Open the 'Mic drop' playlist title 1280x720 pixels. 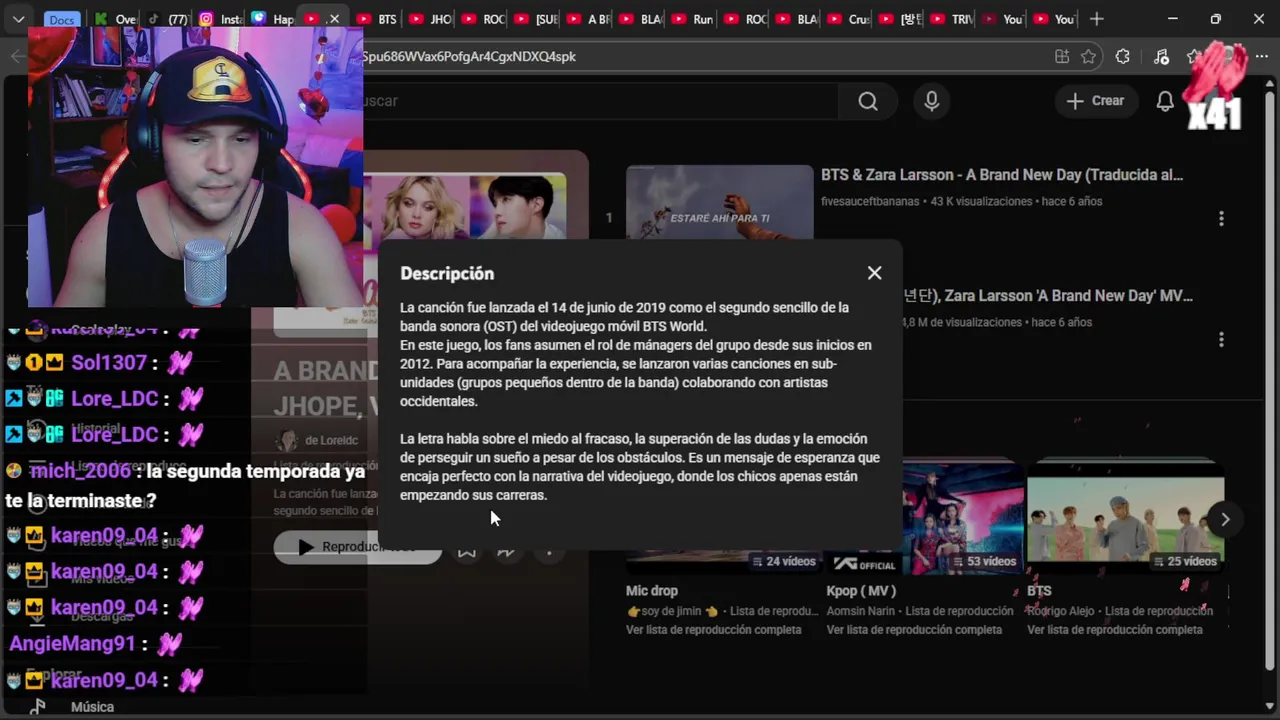(652, 591)
